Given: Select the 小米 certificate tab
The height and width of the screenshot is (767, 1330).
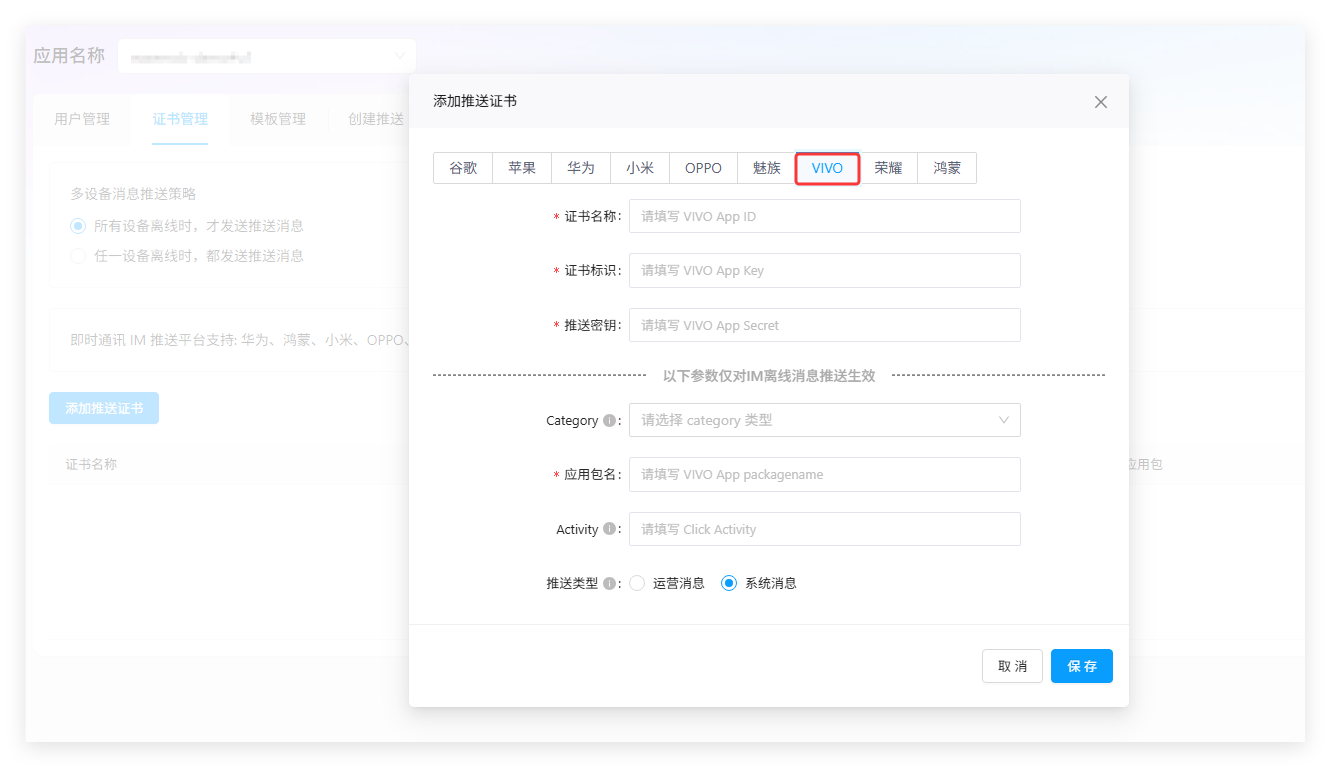Looking at the screenshot, I should (x=640, y=168).
